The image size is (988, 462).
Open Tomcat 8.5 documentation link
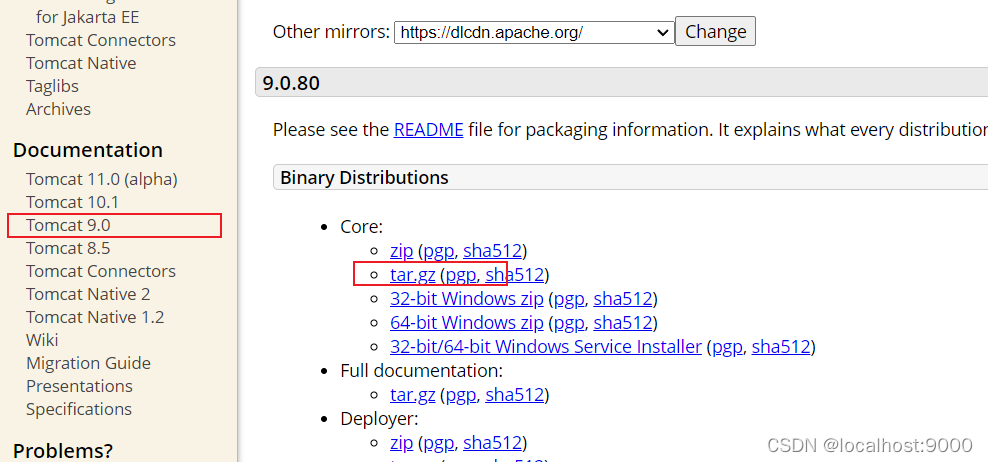pos(68,248)
